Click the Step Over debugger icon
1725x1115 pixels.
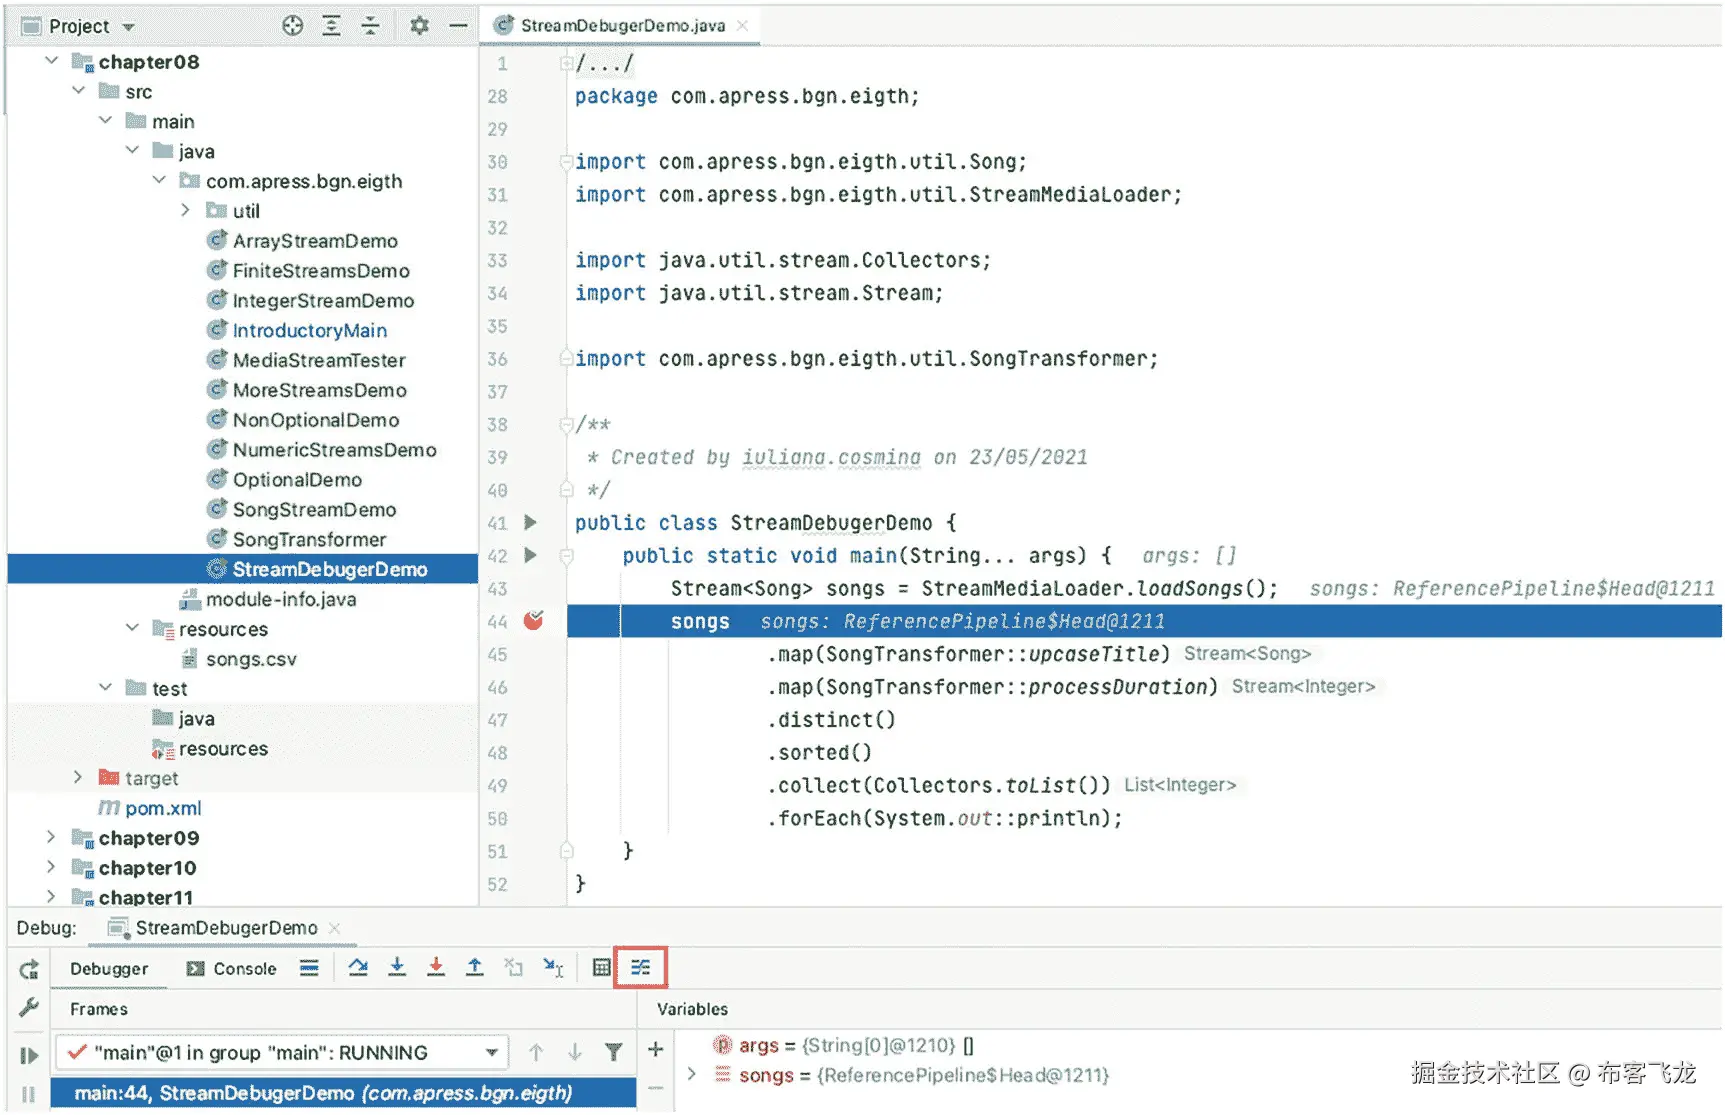pyautogui.click(x=358, y=967)
